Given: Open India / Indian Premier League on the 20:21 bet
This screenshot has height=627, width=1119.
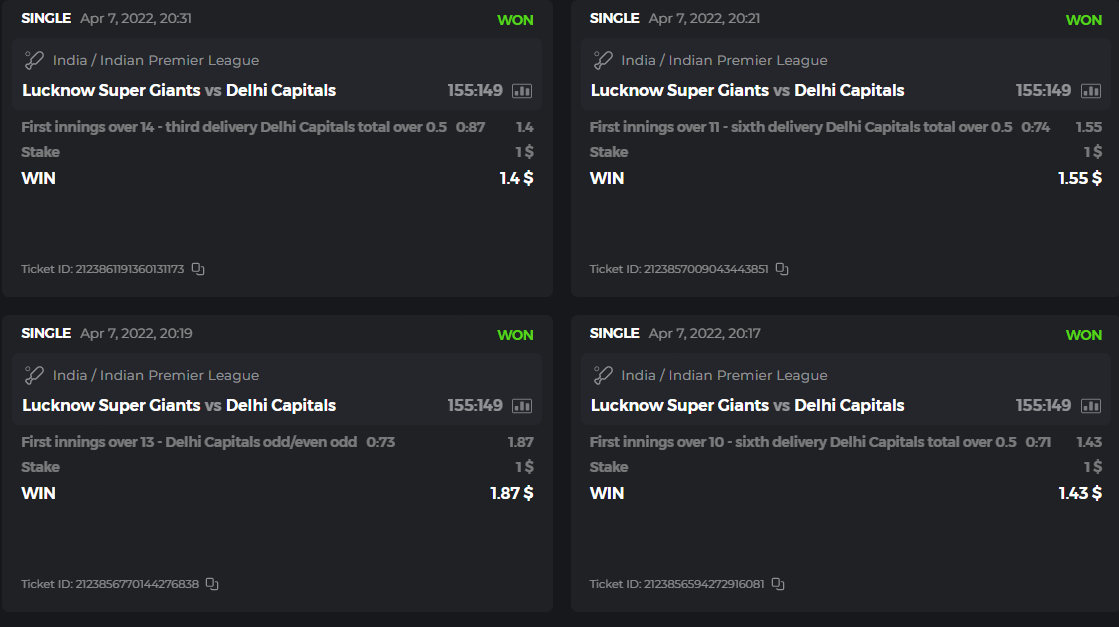Looking at the screenshot, I should click(724, 60).
